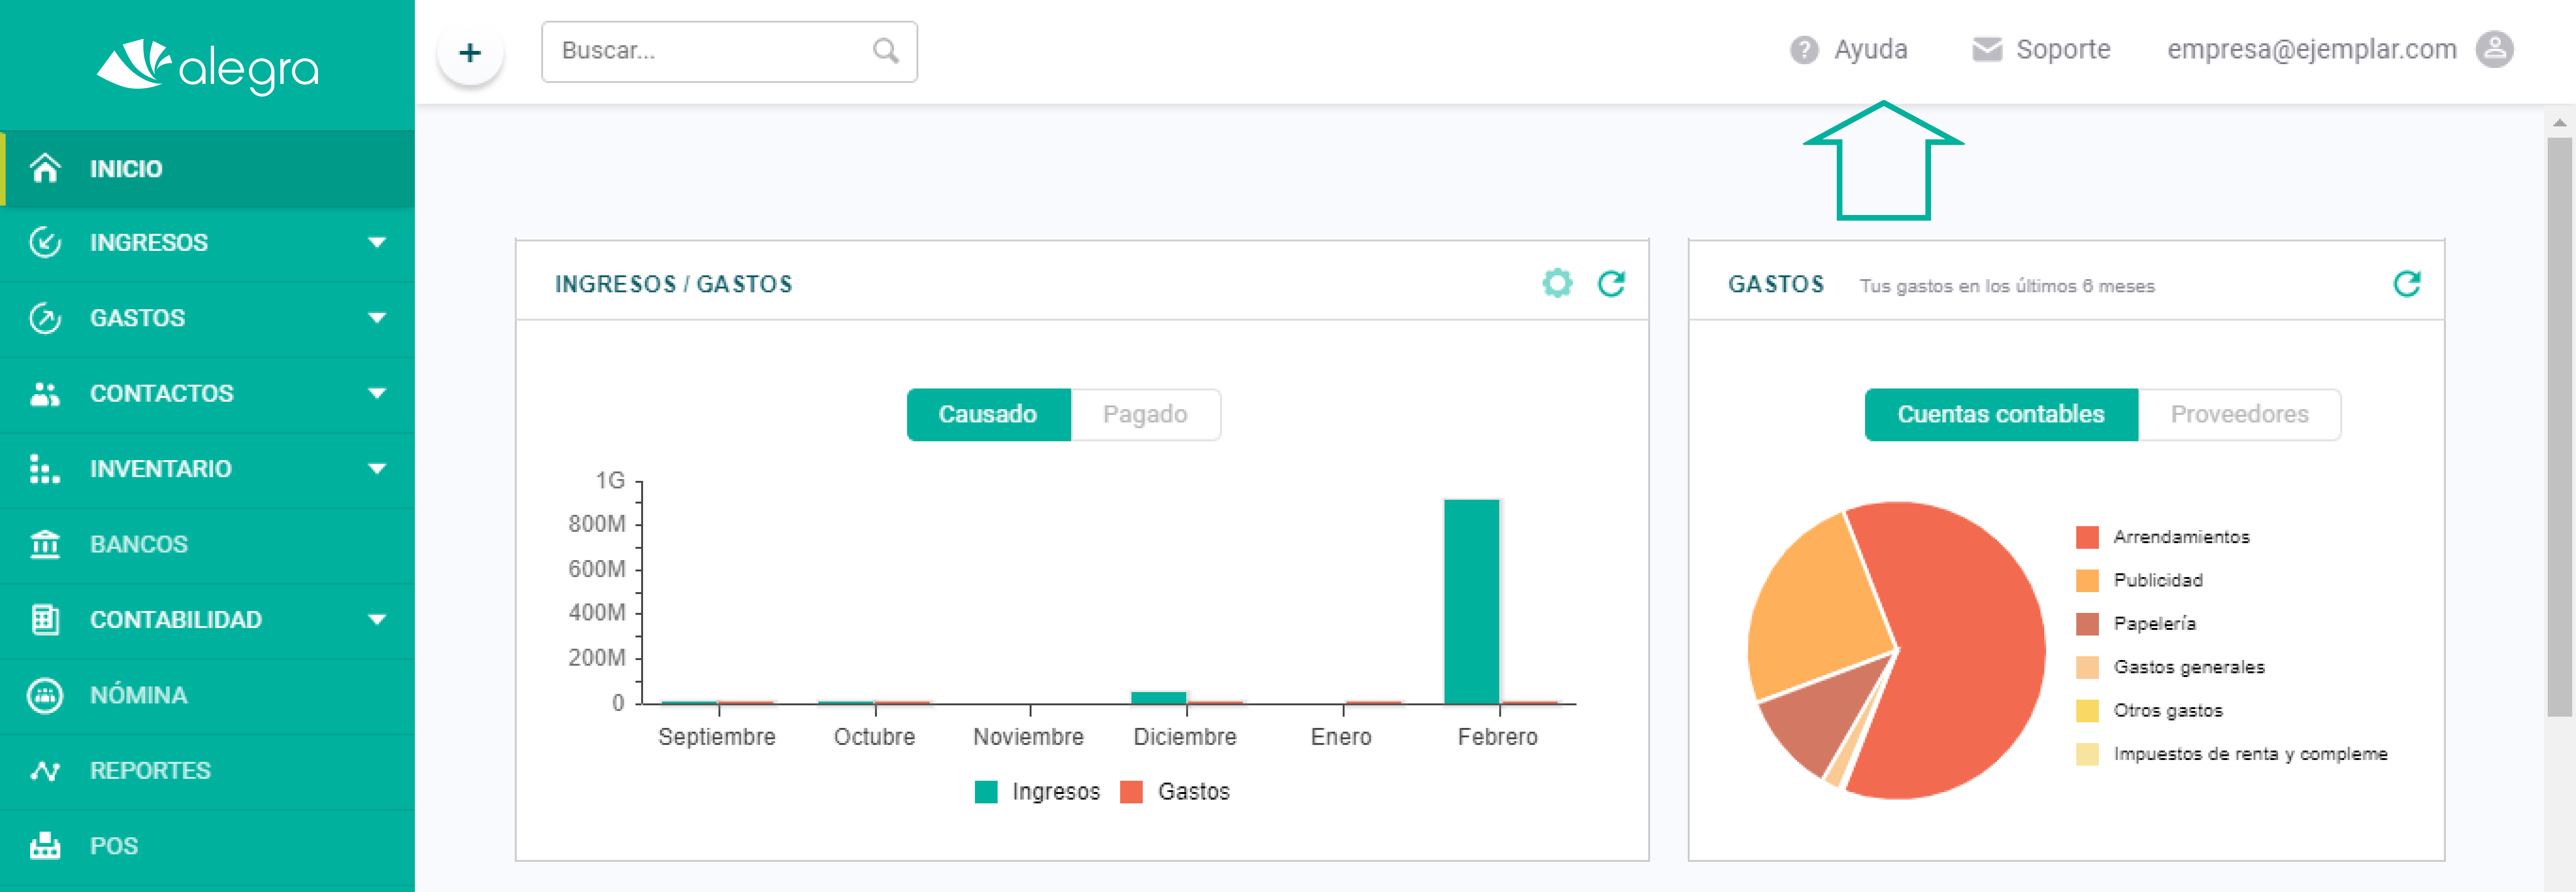Viewport: 2576px width, 892px height.
Task: Click the Enero axis label
Action: [x=1341, y=737]
